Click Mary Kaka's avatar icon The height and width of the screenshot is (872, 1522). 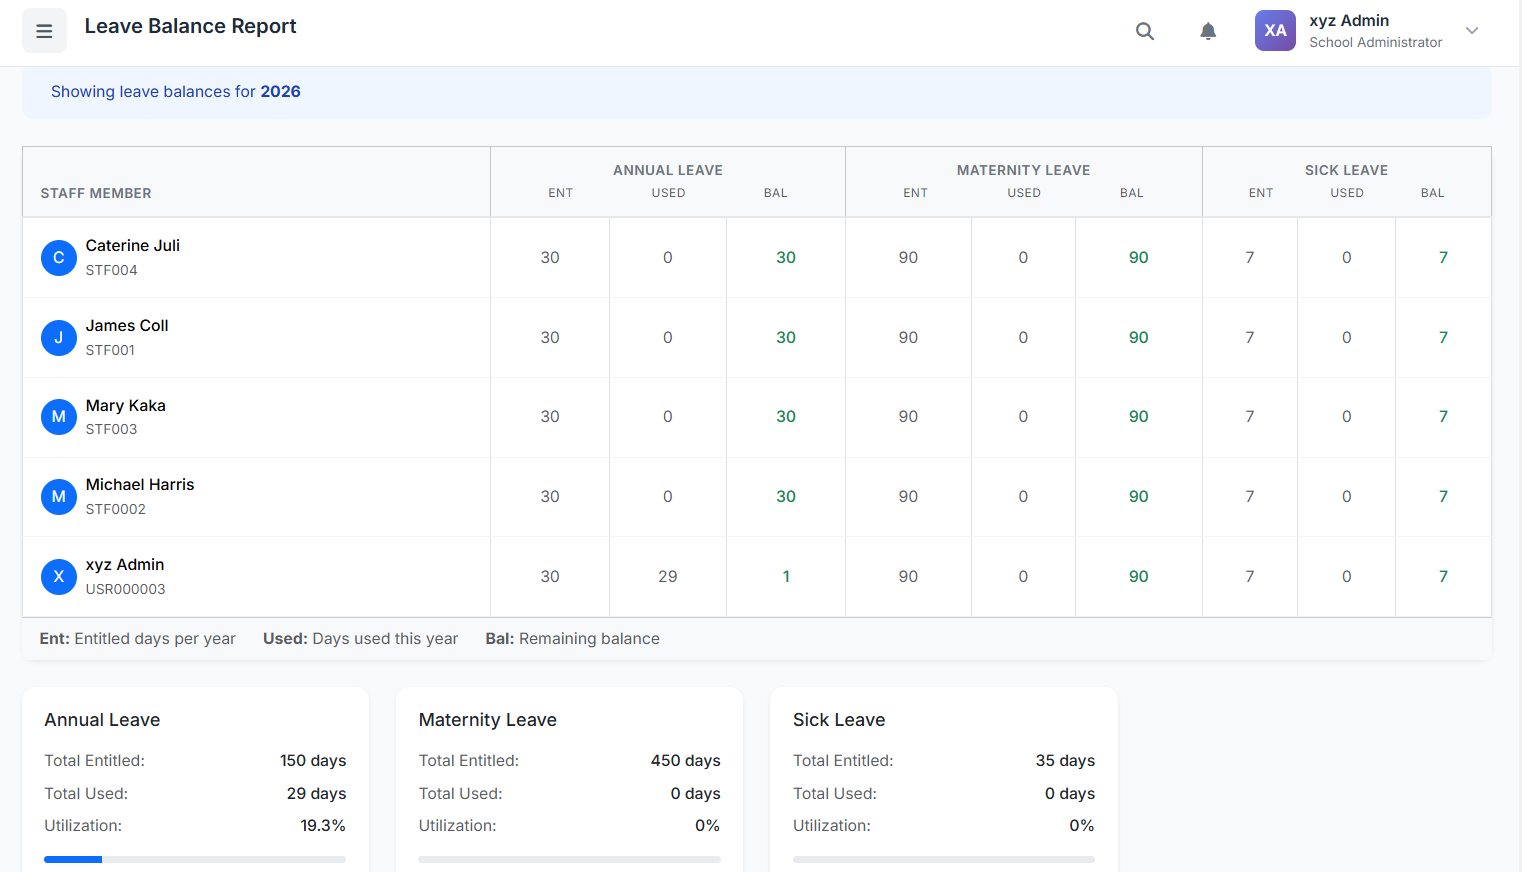point(58,417)
